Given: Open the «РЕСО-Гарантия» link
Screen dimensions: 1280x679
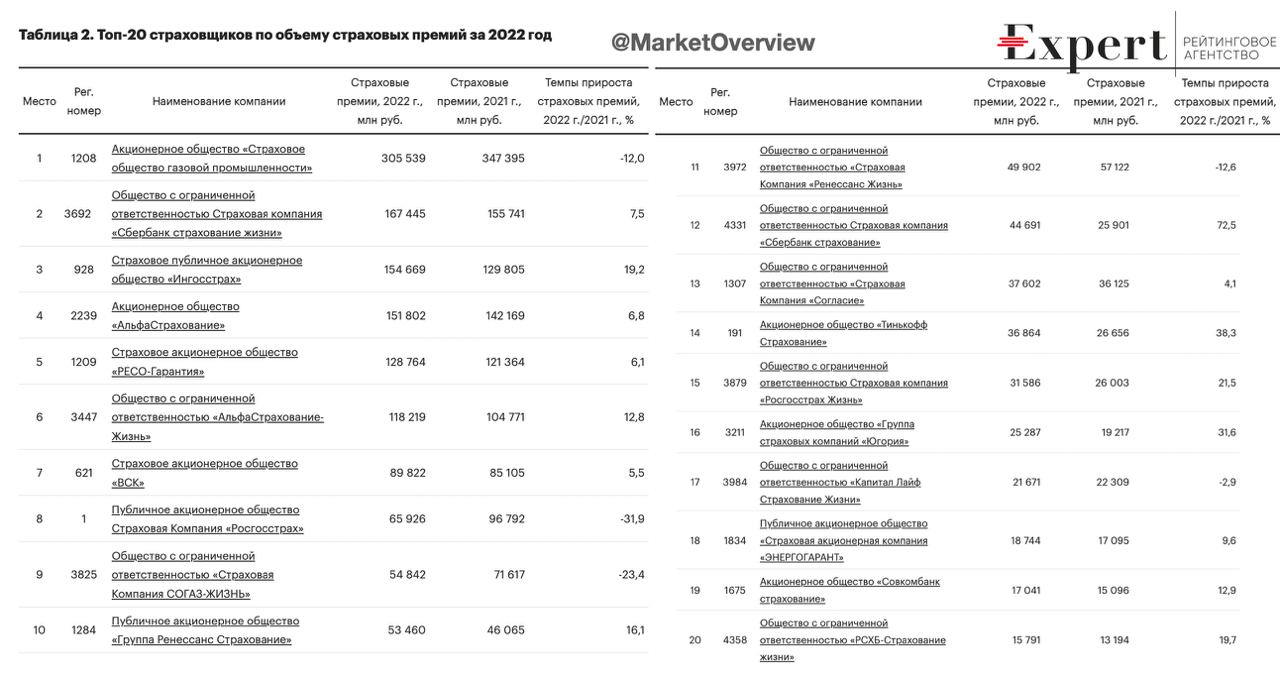Looking at the screenshot, I should [204, 362].
